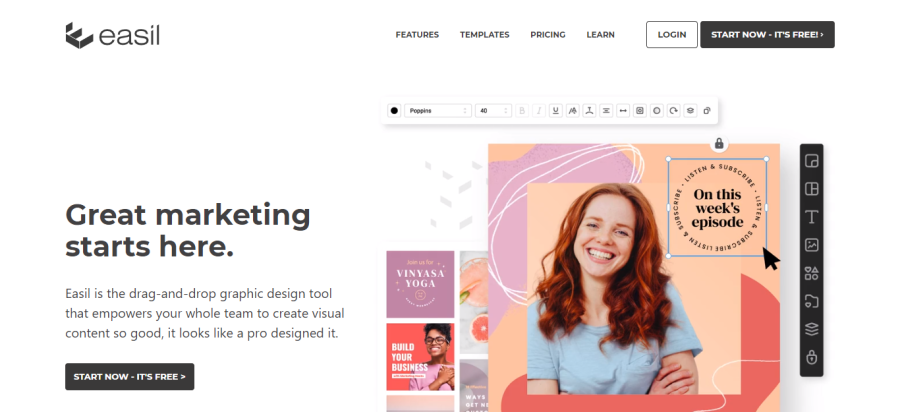Click the curved text icon
The image size is (900, 412).
click(589, 111)
